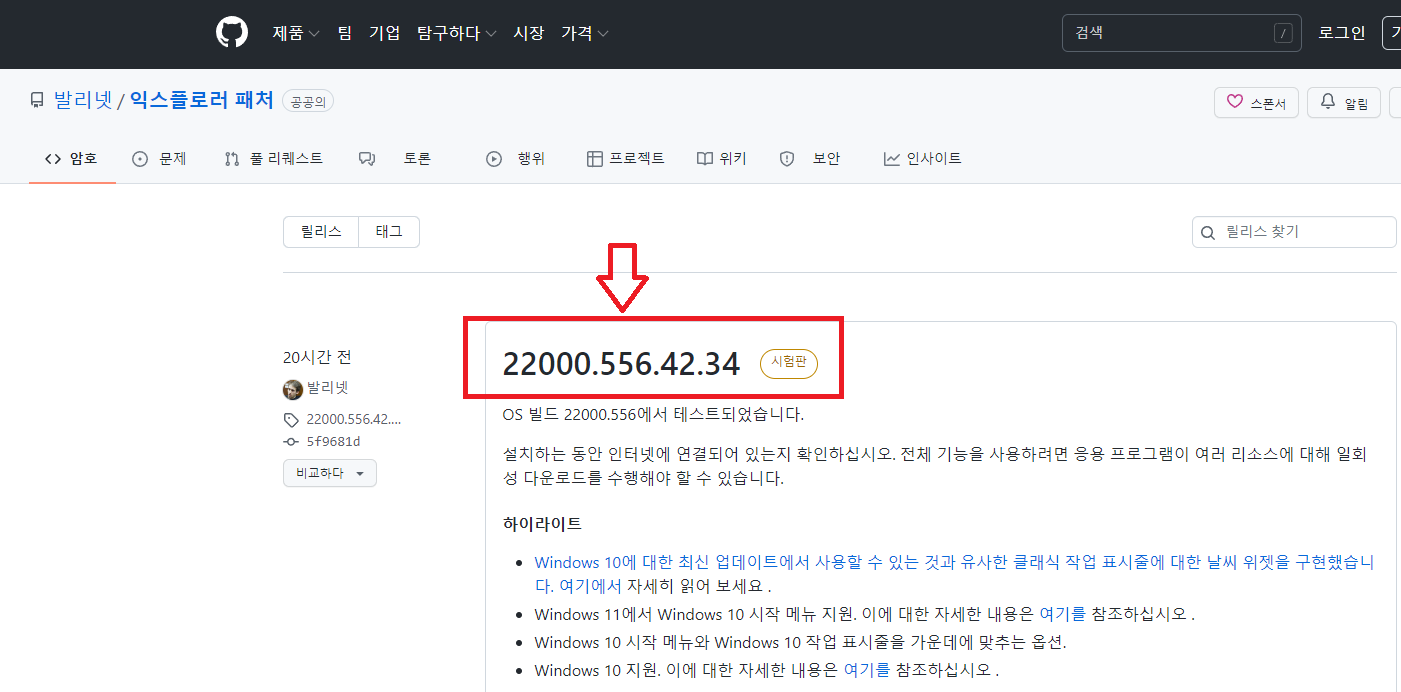
Task: Click the tag icon beside 22000.556.42....
Action: coord(291,420)
